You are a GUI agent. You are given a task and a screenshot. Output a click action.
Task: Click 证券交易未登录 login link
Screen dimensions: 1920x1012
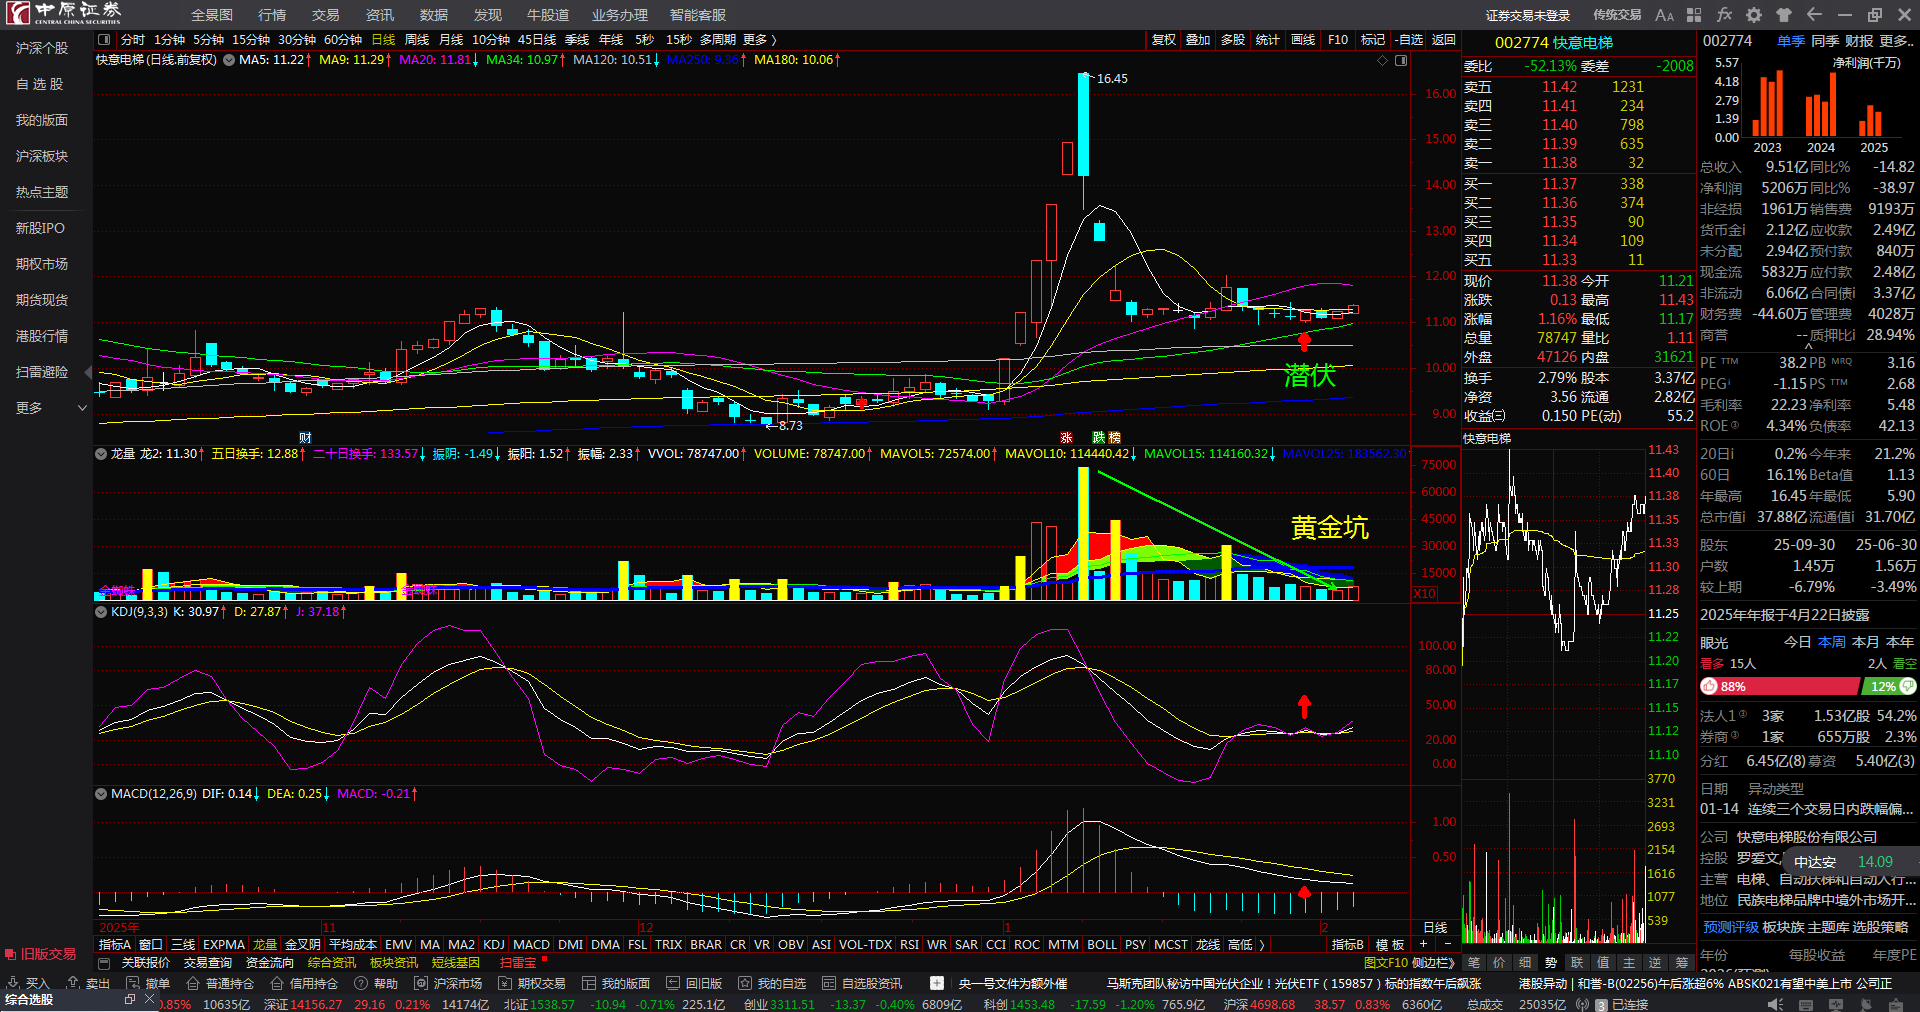[1528, 15]
